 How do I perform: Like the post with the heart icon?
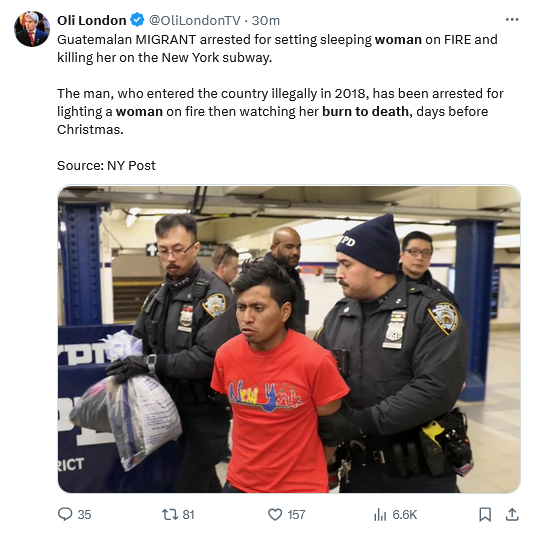tap(275, 514)
